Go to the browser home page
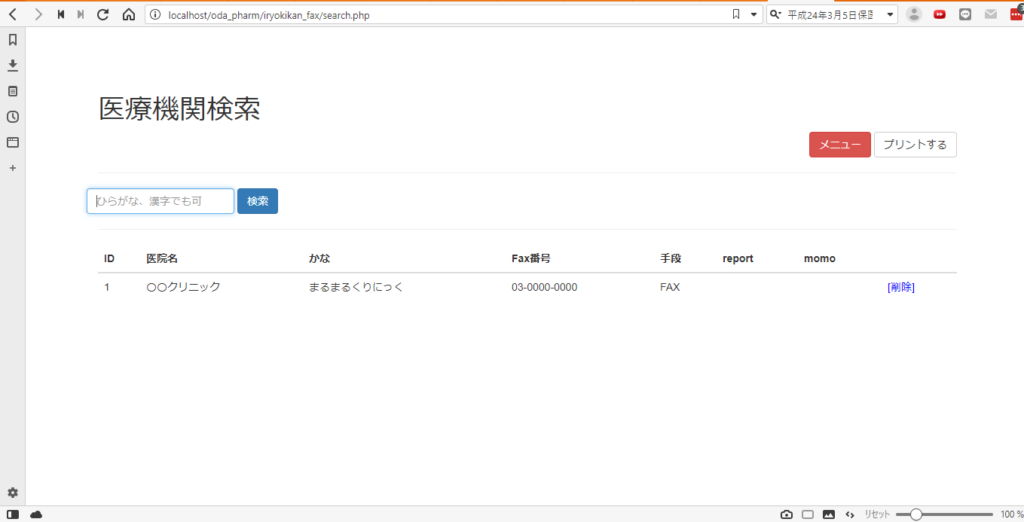The width and height of the screenshot is (1024, 522). (x=128, y=15)
